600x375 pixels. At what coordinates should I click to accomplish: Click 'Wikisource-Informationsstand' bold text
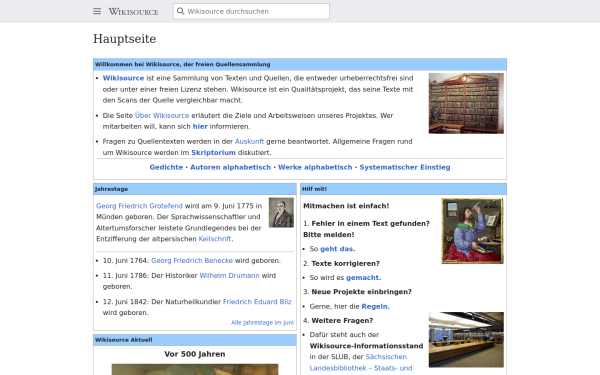tap(366, 346)
